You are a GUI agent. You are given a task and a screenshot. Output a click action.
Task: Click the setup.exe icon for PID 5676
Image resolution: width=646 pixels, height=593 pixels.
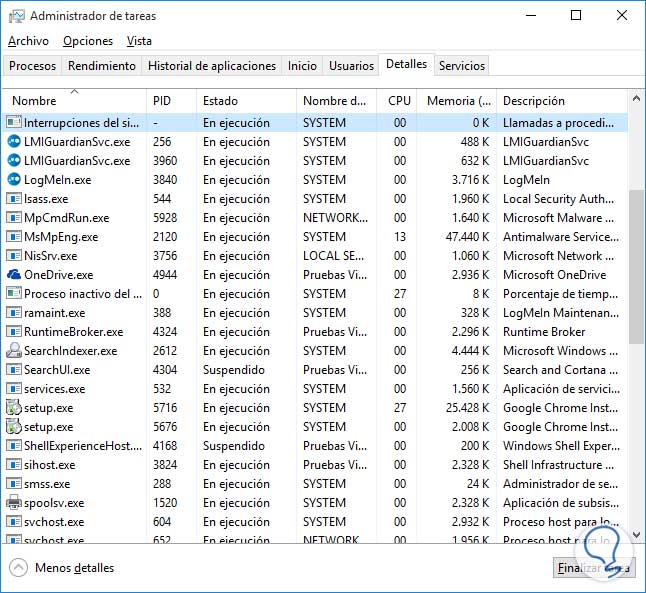point(14,427)
